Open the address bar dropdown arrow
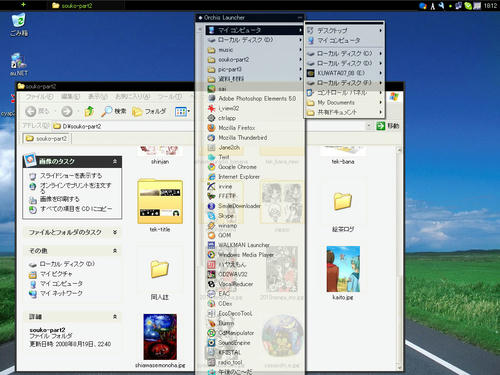The image size is (500, 375). coord(369,126)
